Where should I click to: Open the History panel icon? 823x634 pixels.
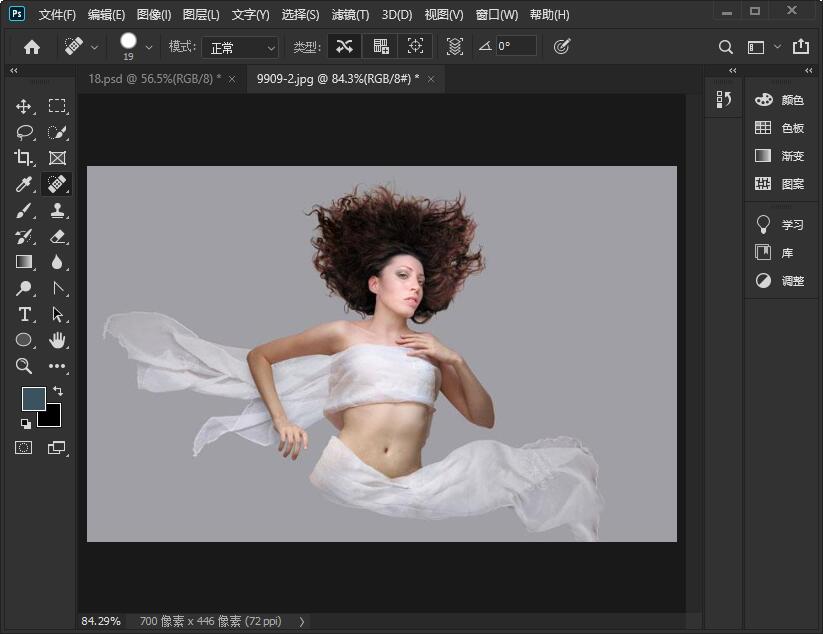(x=725, y=99)
